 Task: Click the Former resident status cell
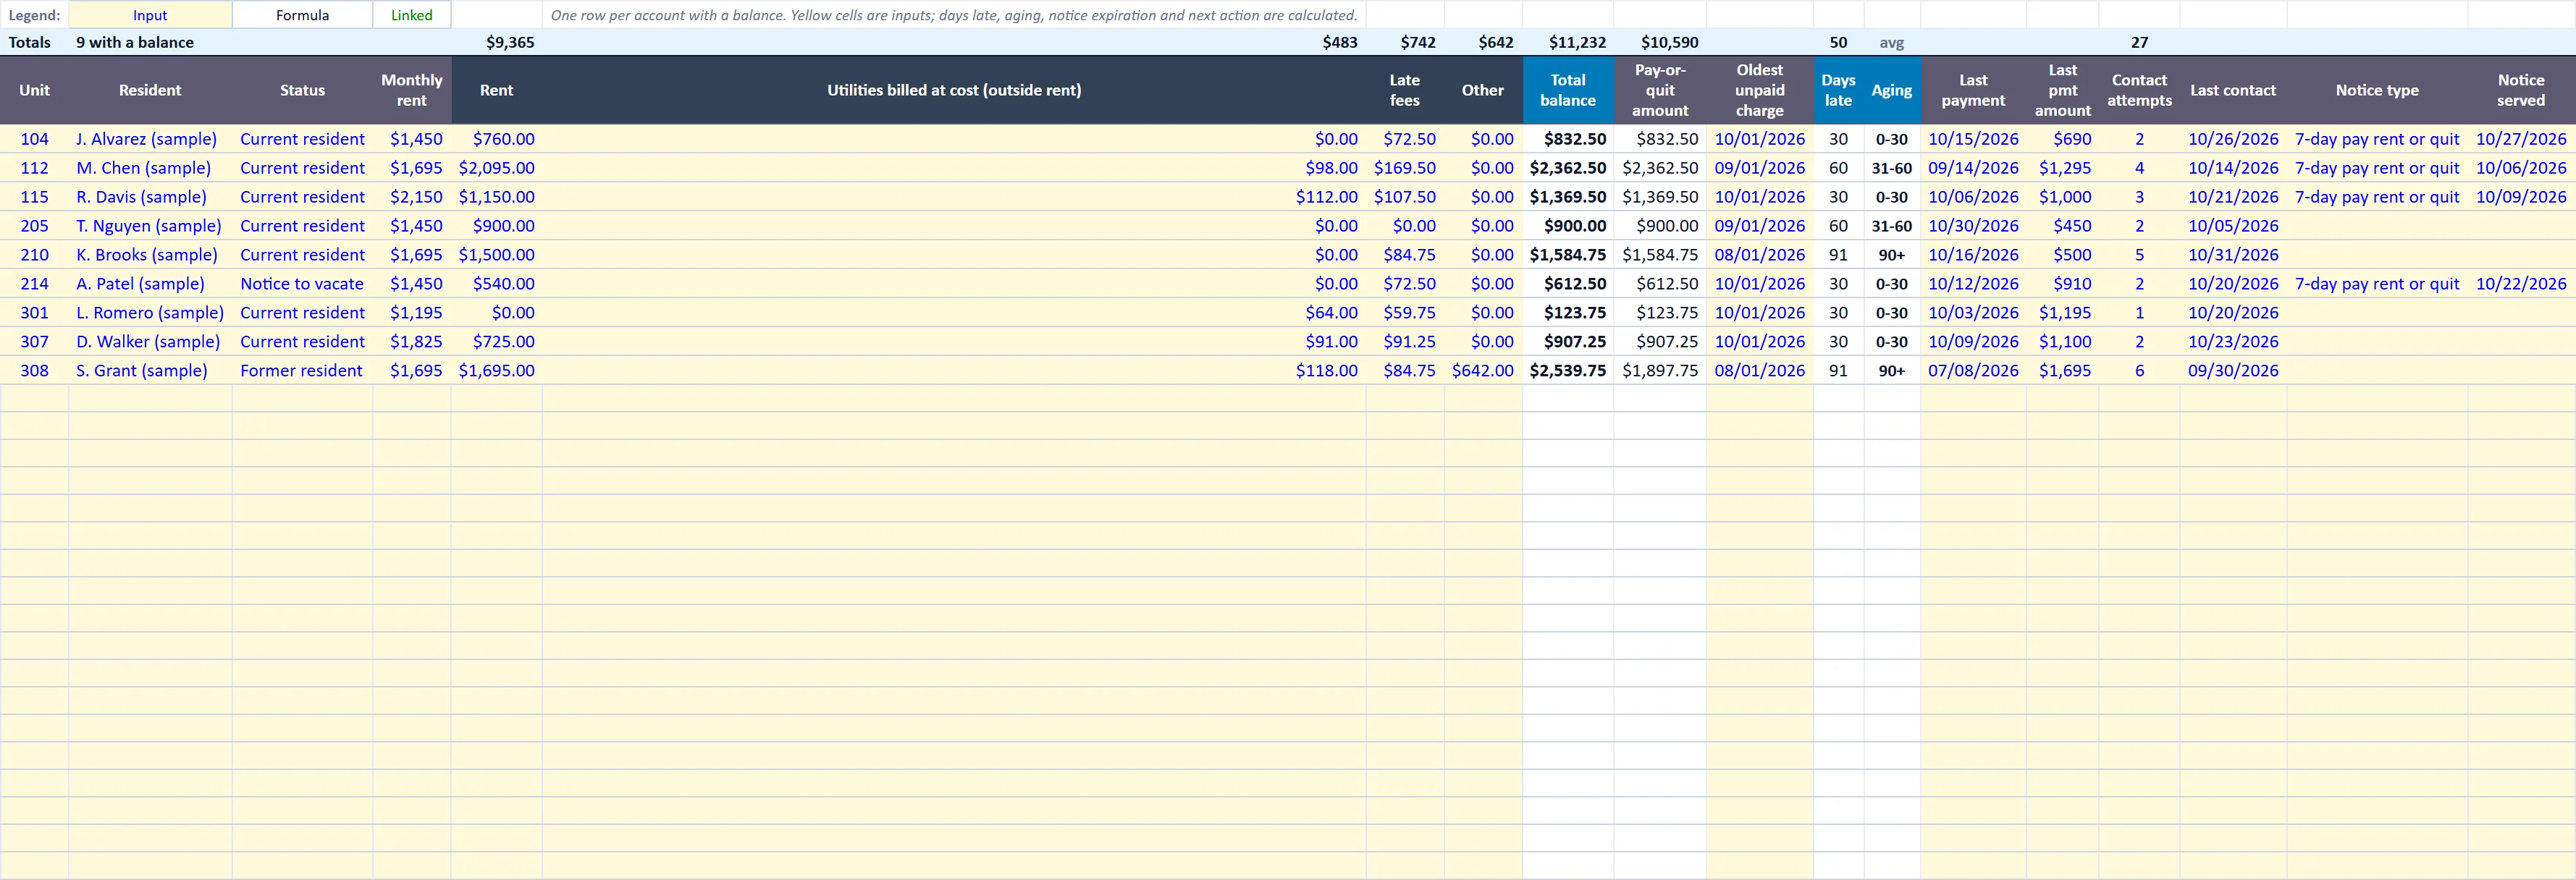[302, 371]
